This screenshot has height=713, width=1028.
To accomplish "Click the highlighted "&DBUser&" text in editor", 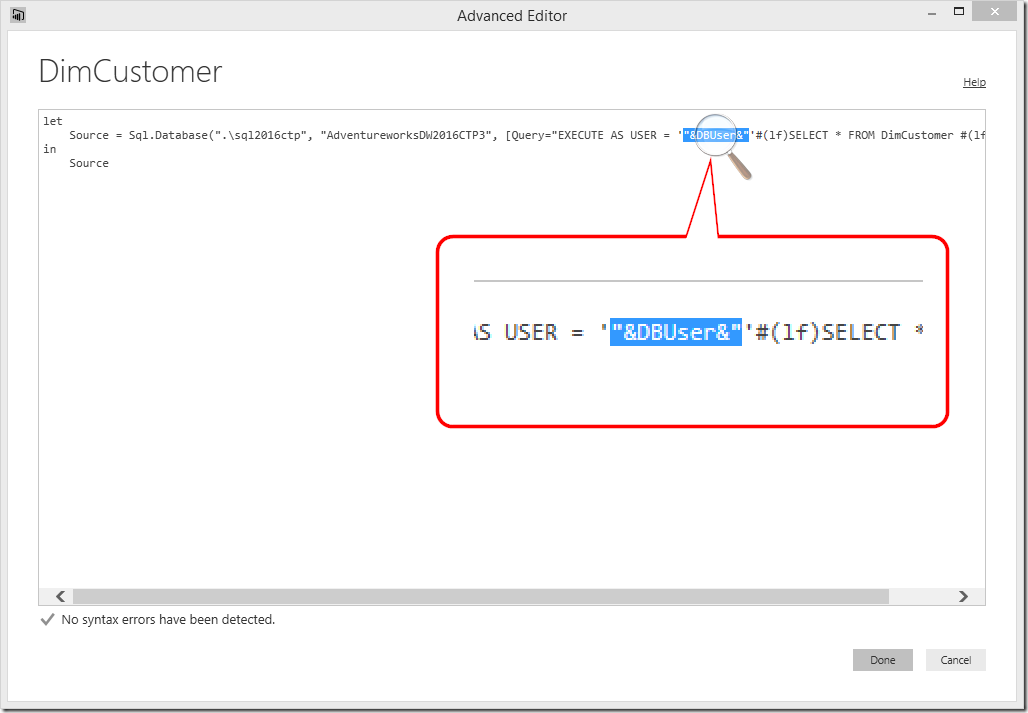I will 715,135.
